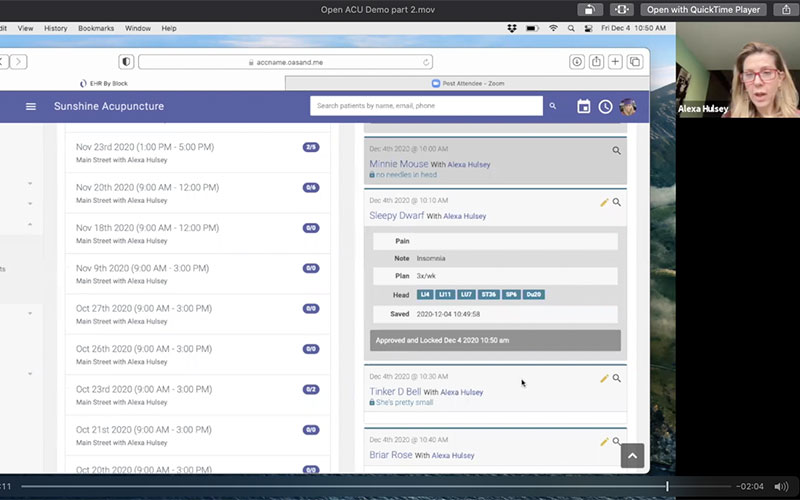
Task: Click the patient search magnifier button
Action: pos(552,106)
